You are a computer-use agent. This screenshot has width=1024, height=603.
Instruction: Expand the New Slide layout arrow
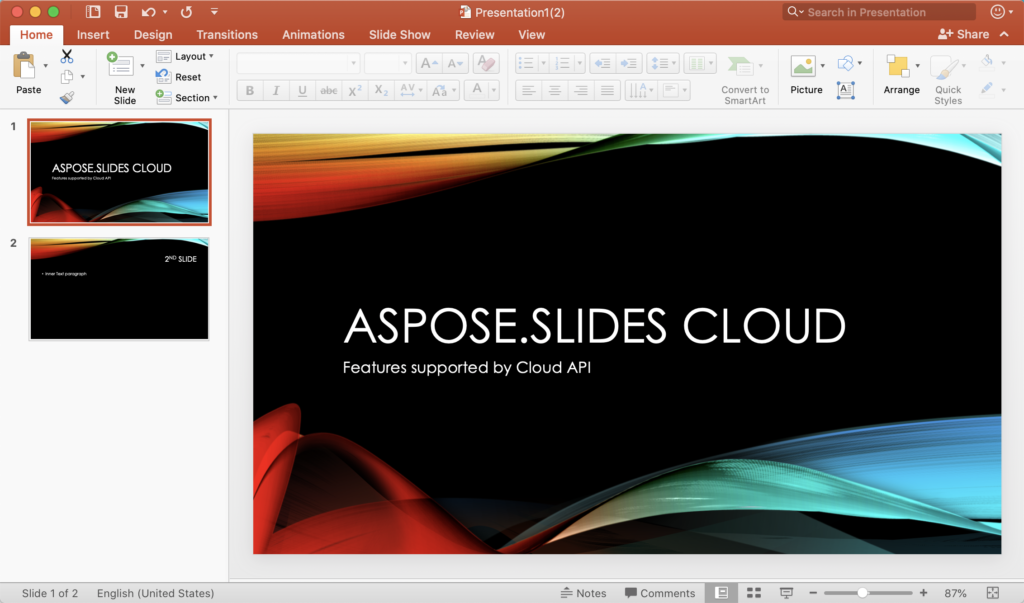pyautogui.click(x=142, y=66)
